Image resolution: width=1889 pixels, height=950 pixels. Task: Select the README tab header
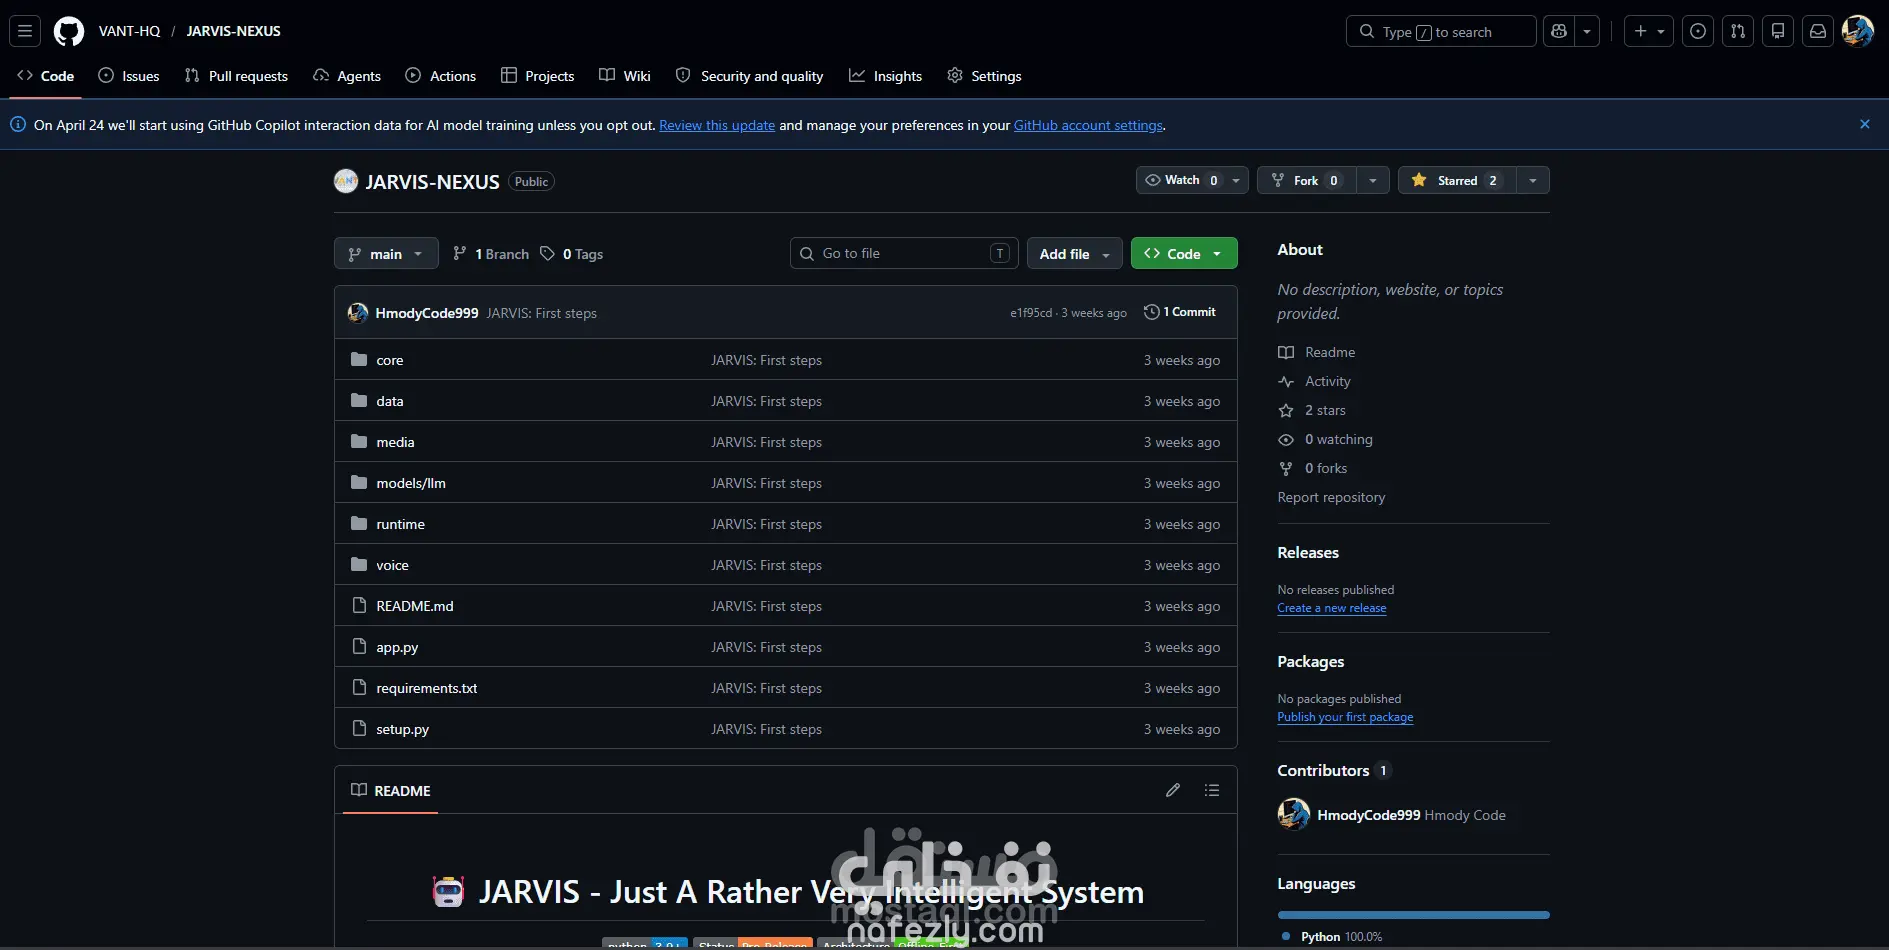point(391,790)
